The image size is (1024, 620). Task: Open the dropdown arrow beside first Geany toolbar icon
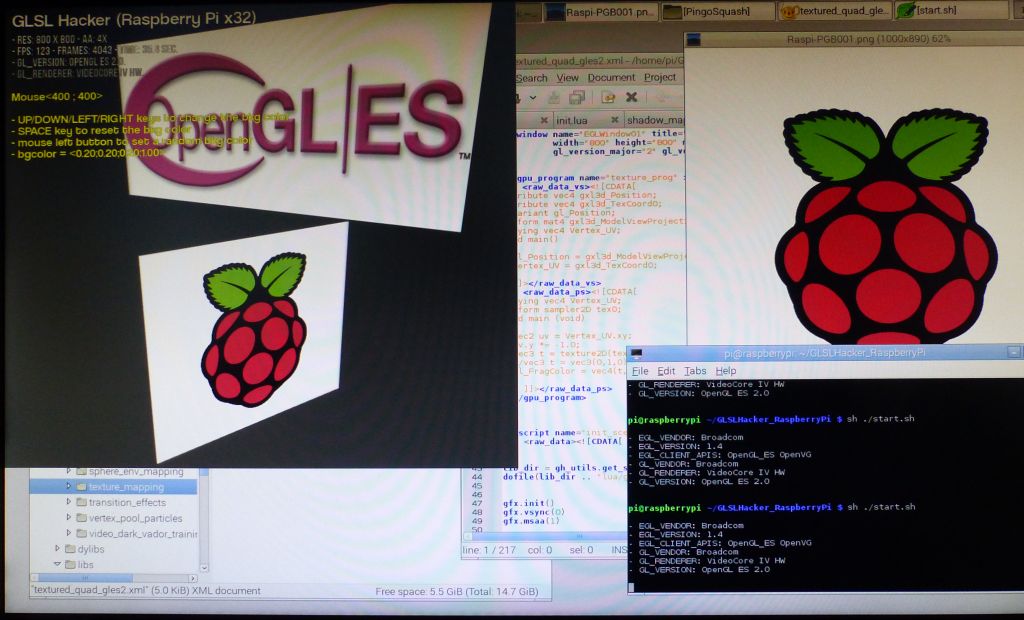click(x=533, y=97)
